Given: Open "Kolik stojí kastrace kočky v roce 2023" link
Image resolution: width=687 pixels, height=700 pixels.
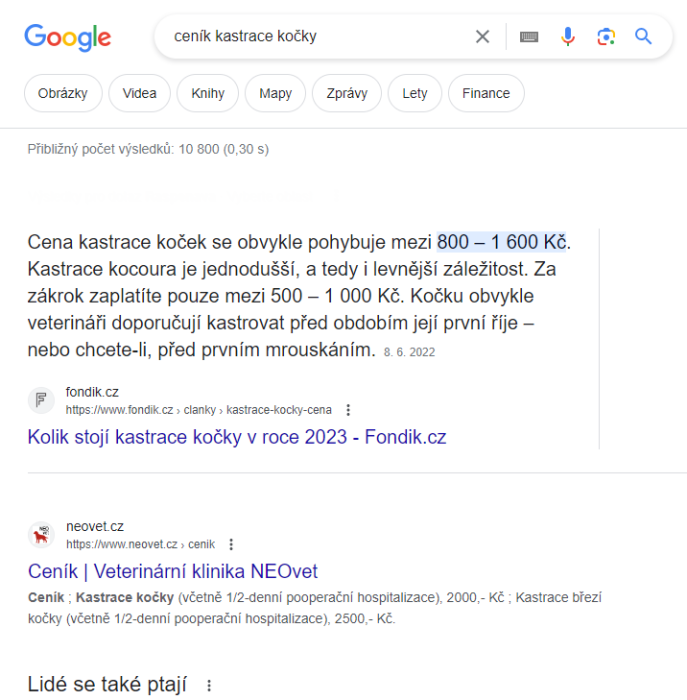Looking at the screenshot, I should (237, 437).
